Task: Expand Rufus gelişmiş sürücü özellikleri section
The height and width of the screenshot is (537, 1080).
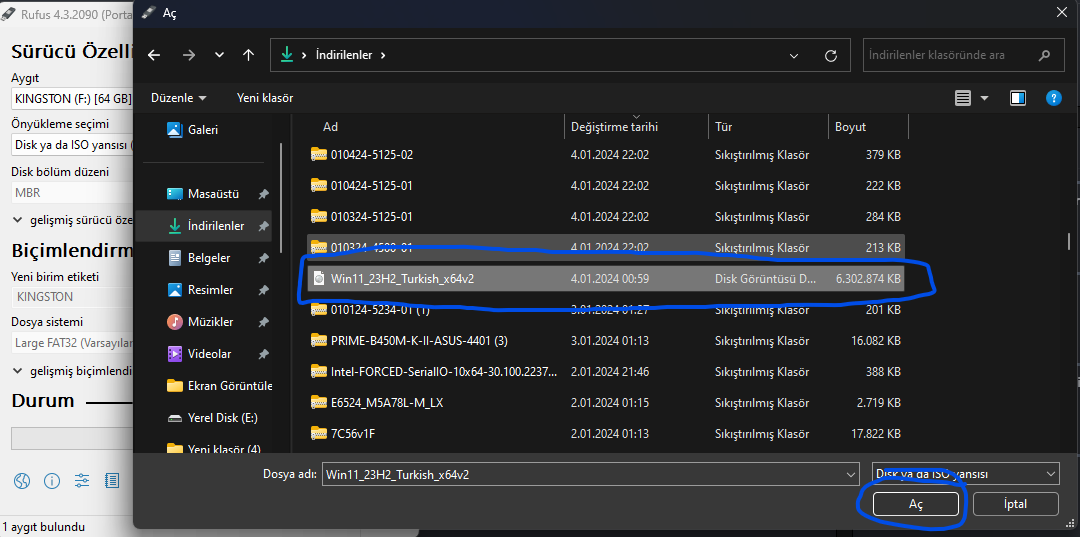Action: click(x=72, y=220)
